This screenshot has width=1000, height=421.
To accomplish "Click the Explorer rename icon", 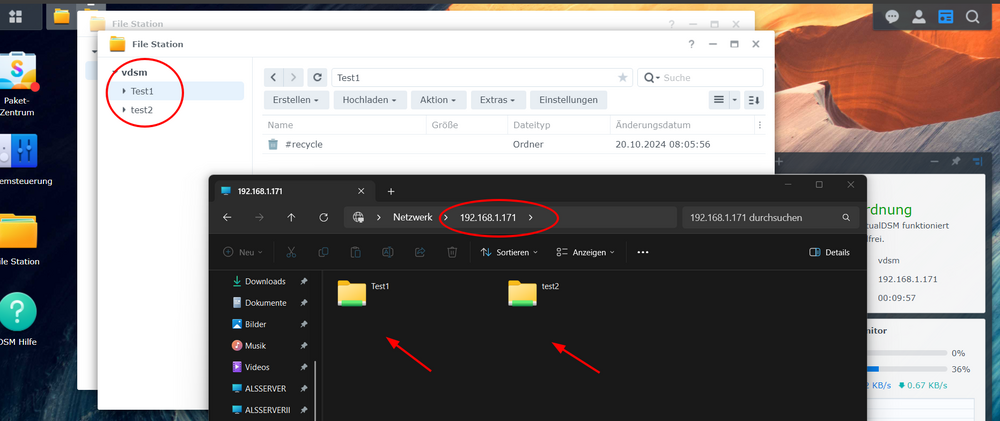I will click(x=388, y=252).
